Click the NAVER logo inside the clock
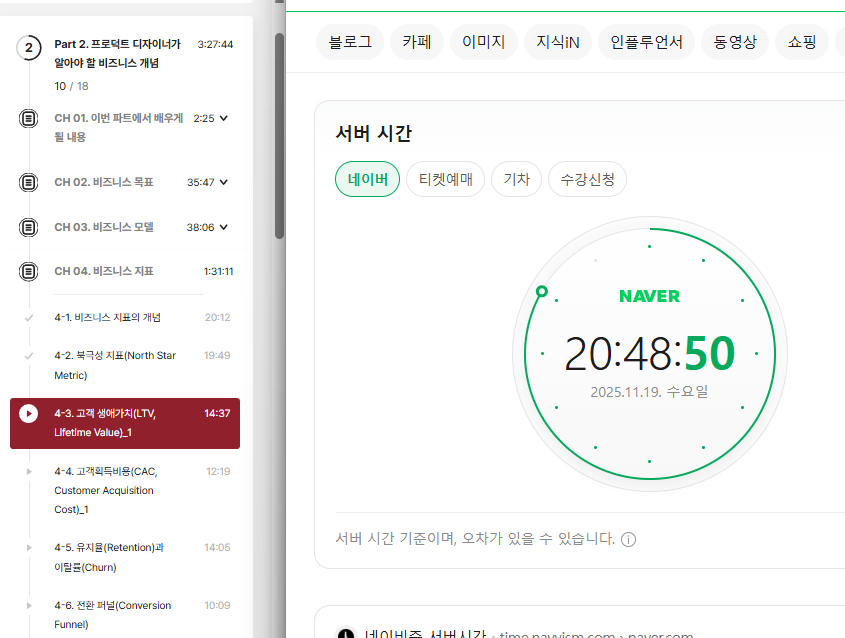 [x=649, y=296]
